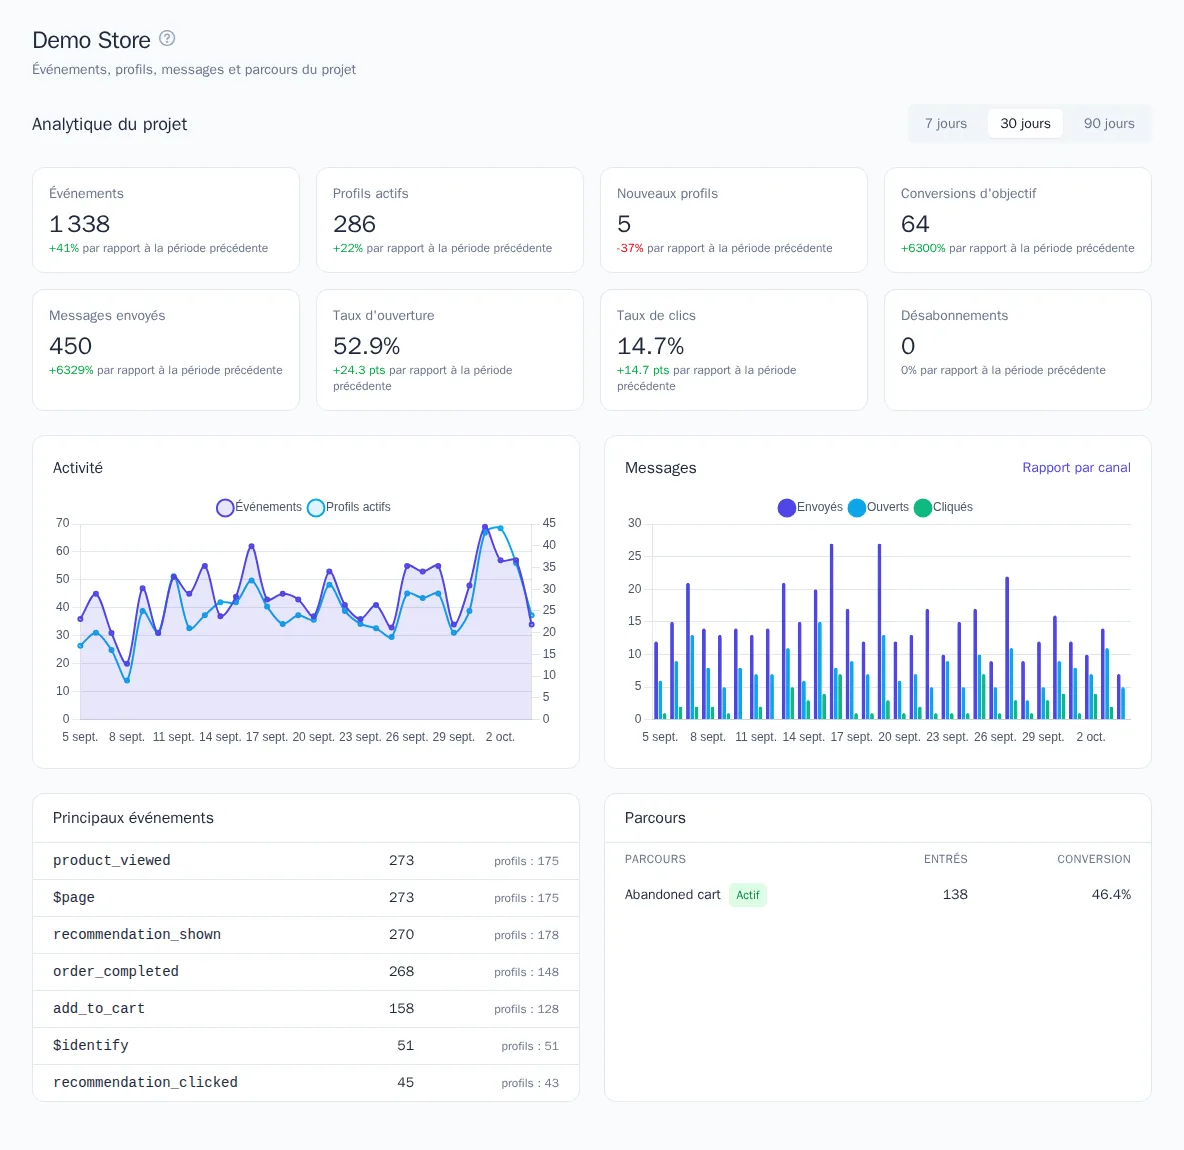The width and height of the screenshot is (1184, 1150).
Task: Click the order_completed event name
Action: click(x=116, y=972)
